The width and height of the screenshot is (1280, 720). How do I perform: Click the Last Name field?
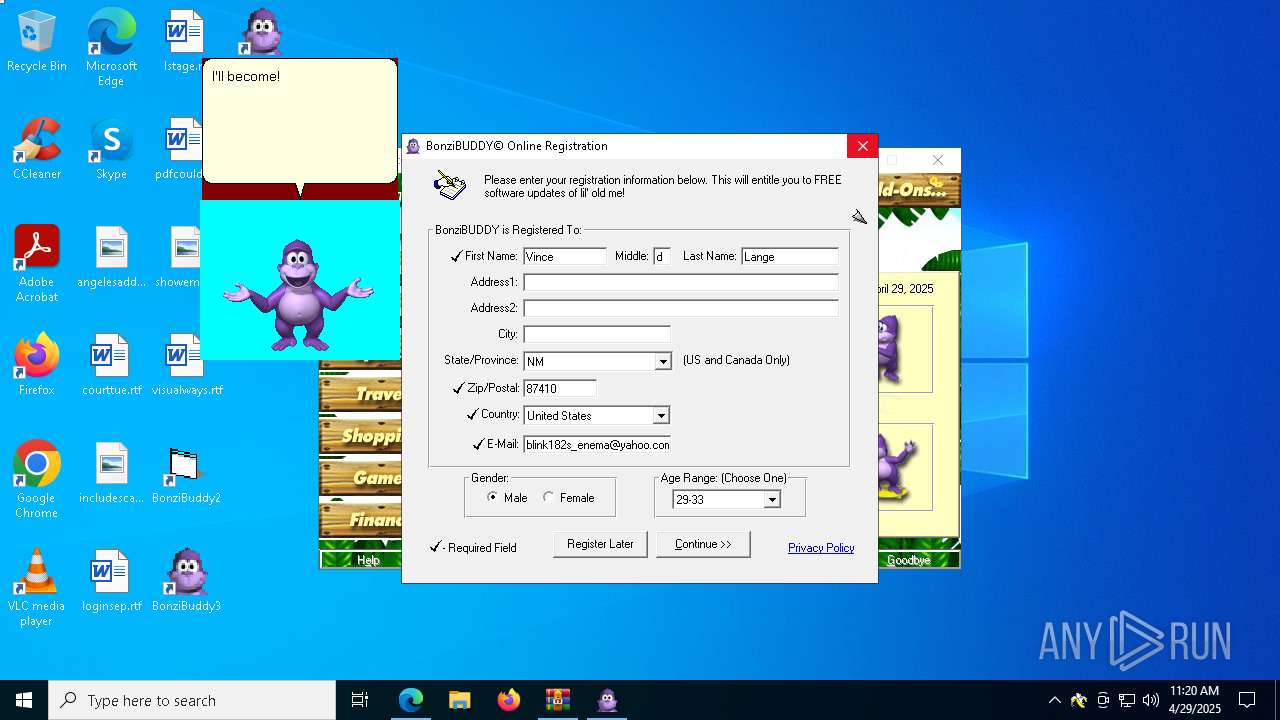click(x=790, y=256)
